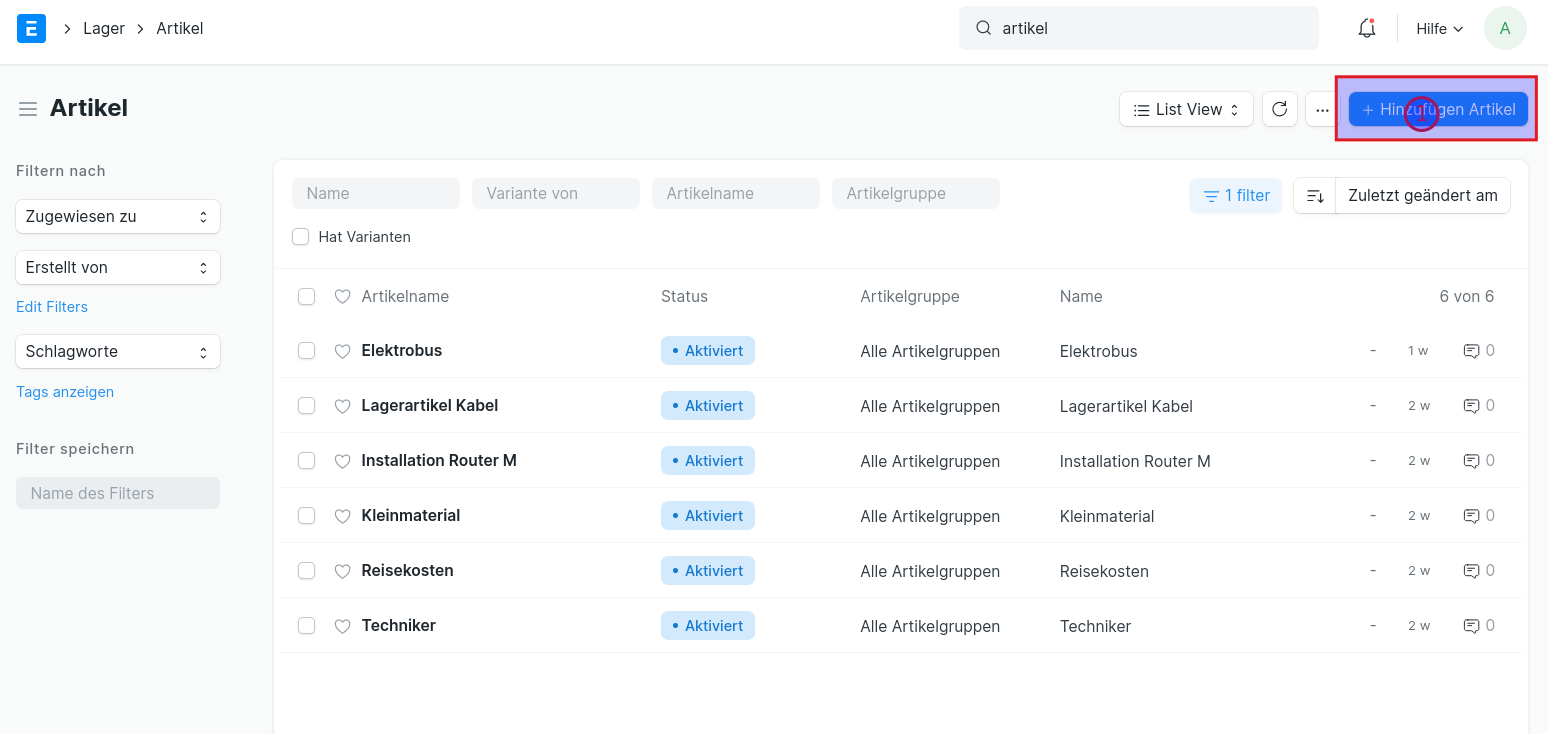Like the Elektrobus item heart
This screenshot has height=734, width=1548.
tap(342, 351)
